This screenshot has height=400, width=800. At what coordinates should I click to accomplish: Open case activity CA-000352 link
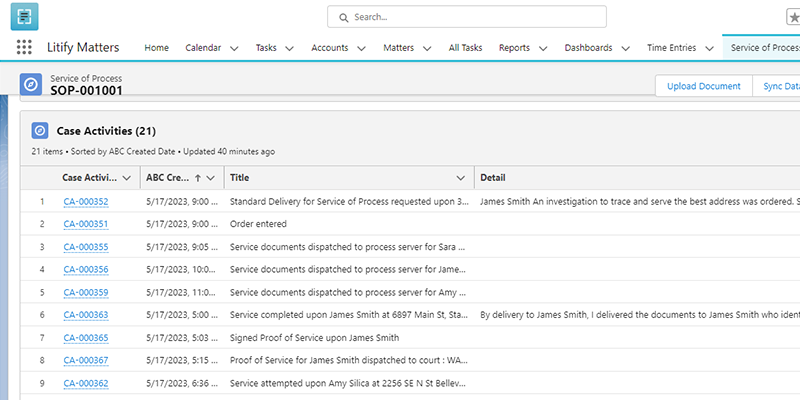coord(86,202)
